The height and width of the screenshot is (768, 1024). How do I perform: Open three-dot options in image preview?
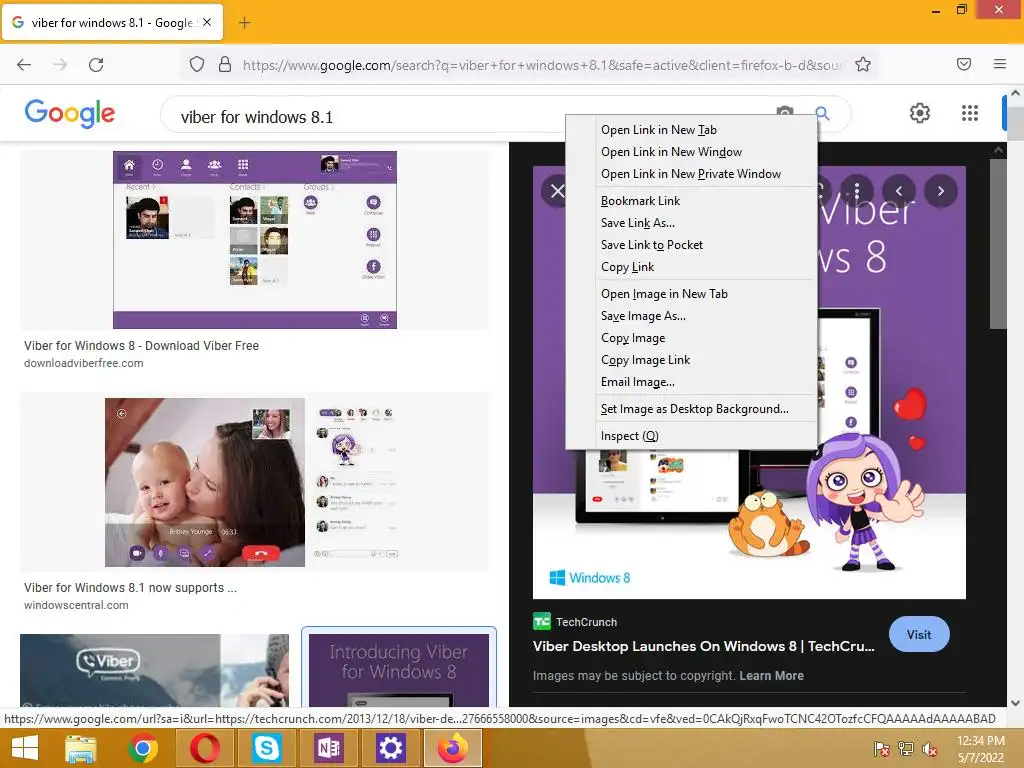[857, 191]
